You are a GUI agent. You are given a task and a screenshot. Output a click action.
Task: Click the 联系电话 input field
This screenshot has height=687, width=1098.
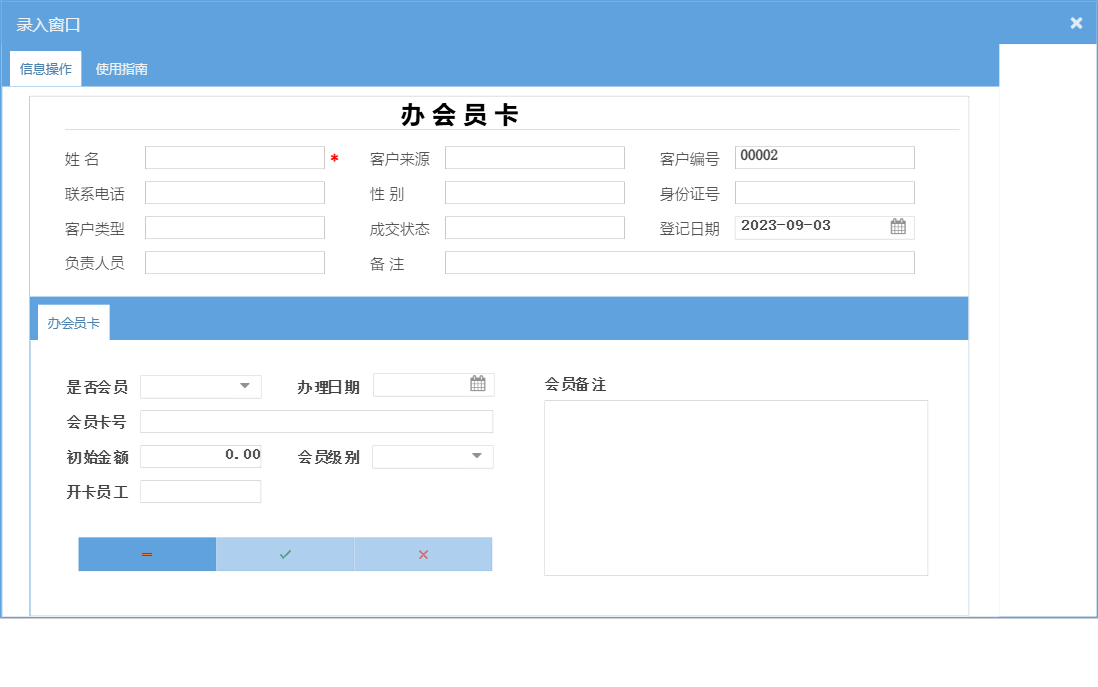pyautogui.click(x=234, y=192)
